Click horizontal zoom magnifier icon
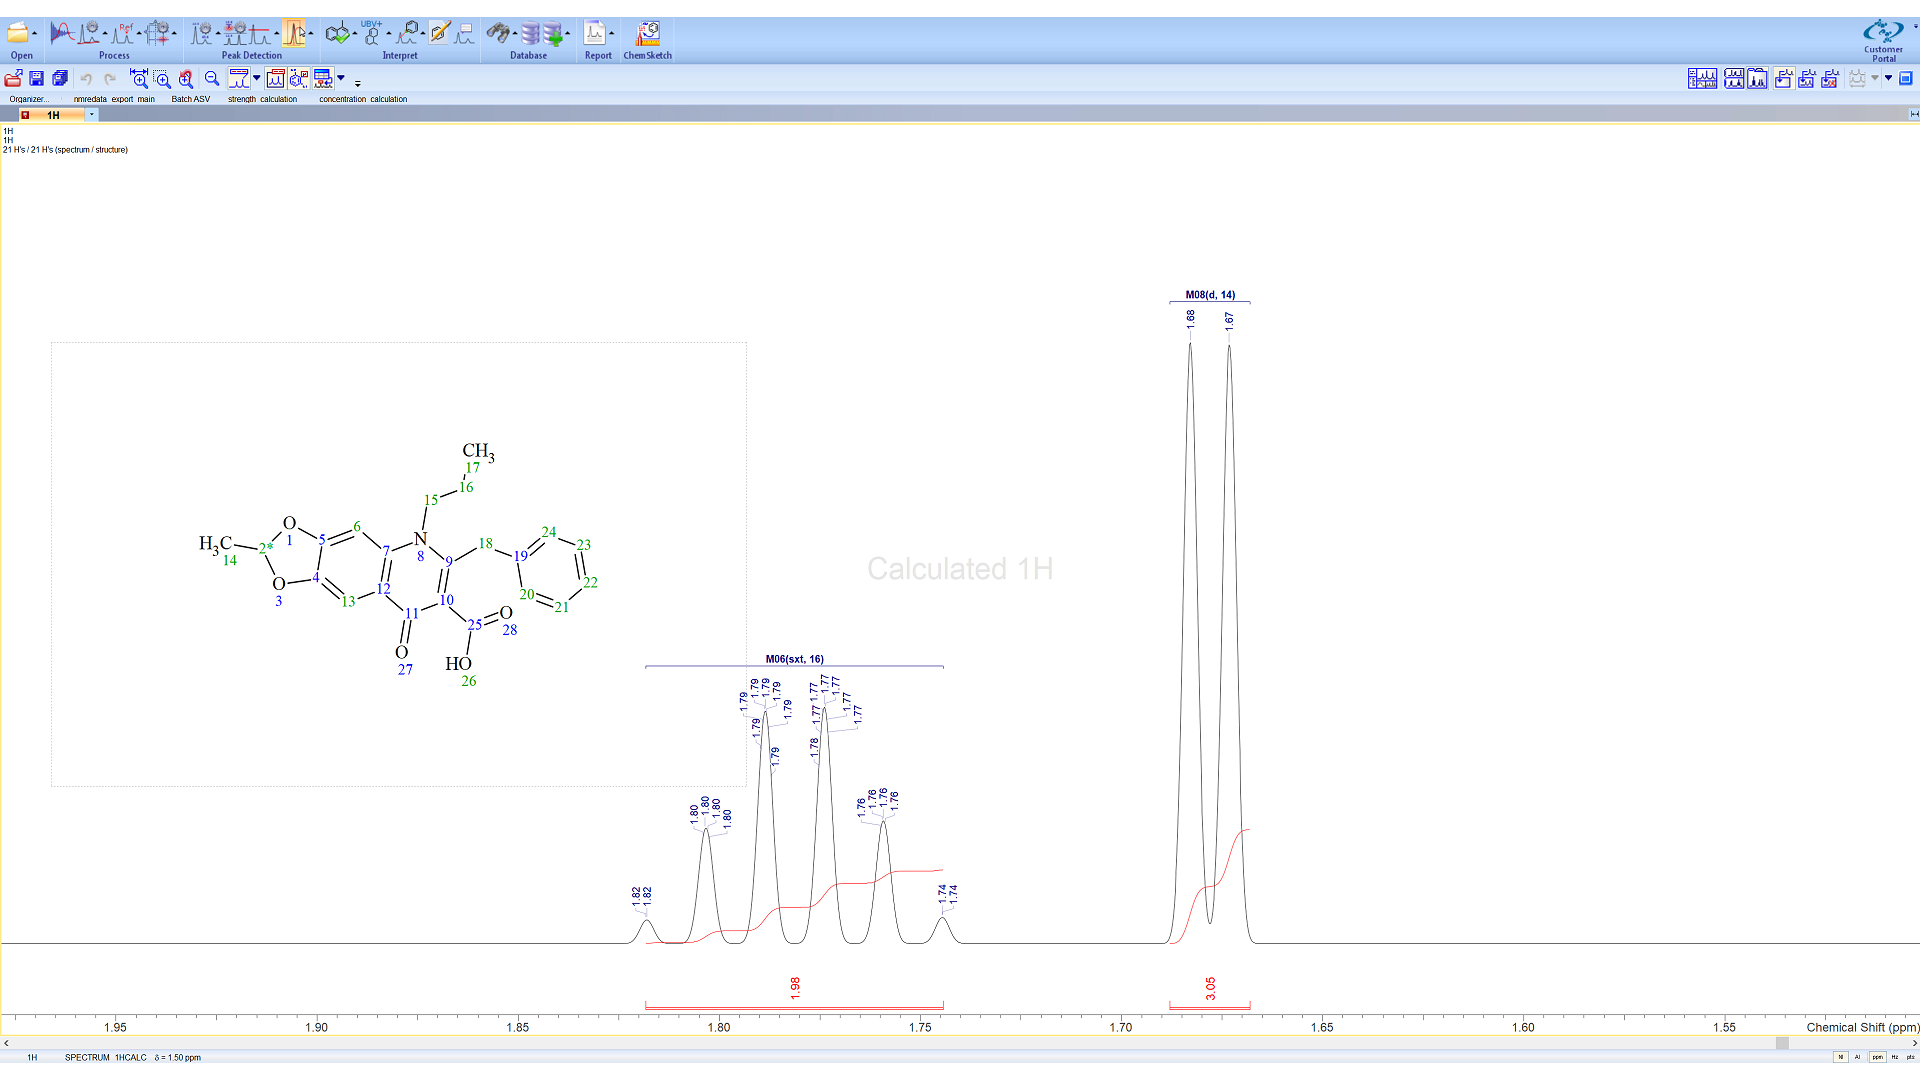1920x1080 pixels. point(139,79)
